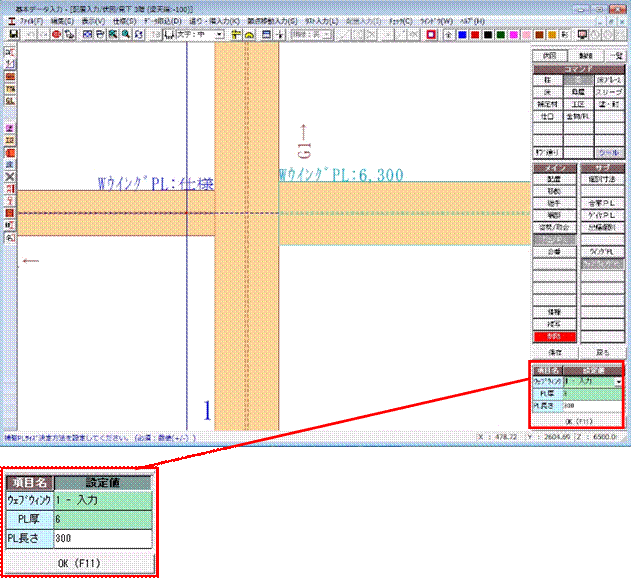The image size is (631, 578).
Task: Select the pink color swatch in toolbar
Action: click(526, 35)
